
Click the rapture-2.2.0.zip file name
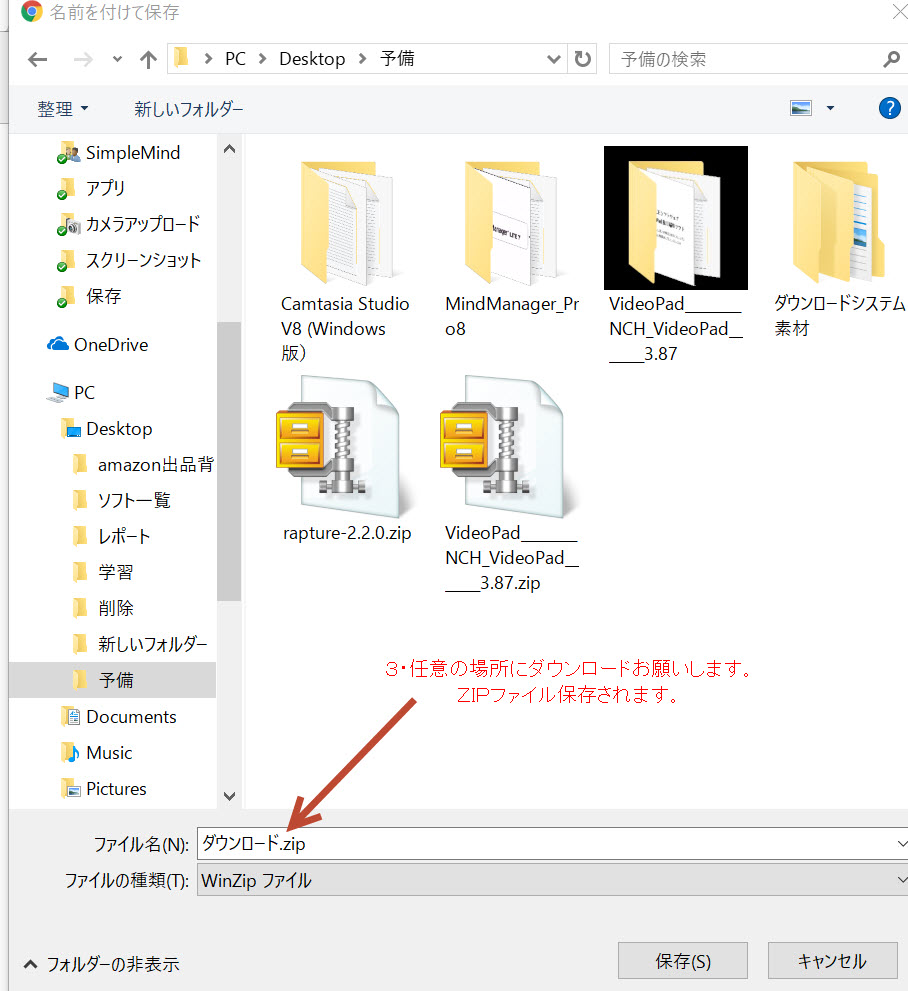pos(347,533)
